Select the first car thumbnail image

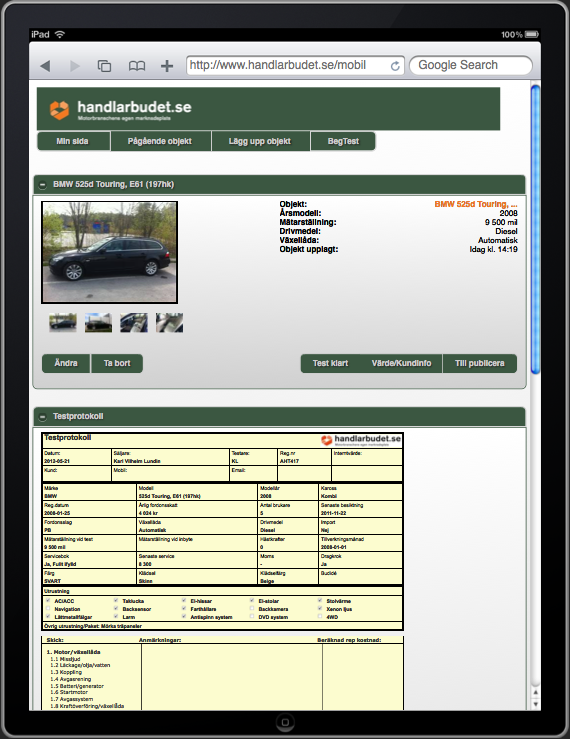(63, 323)
